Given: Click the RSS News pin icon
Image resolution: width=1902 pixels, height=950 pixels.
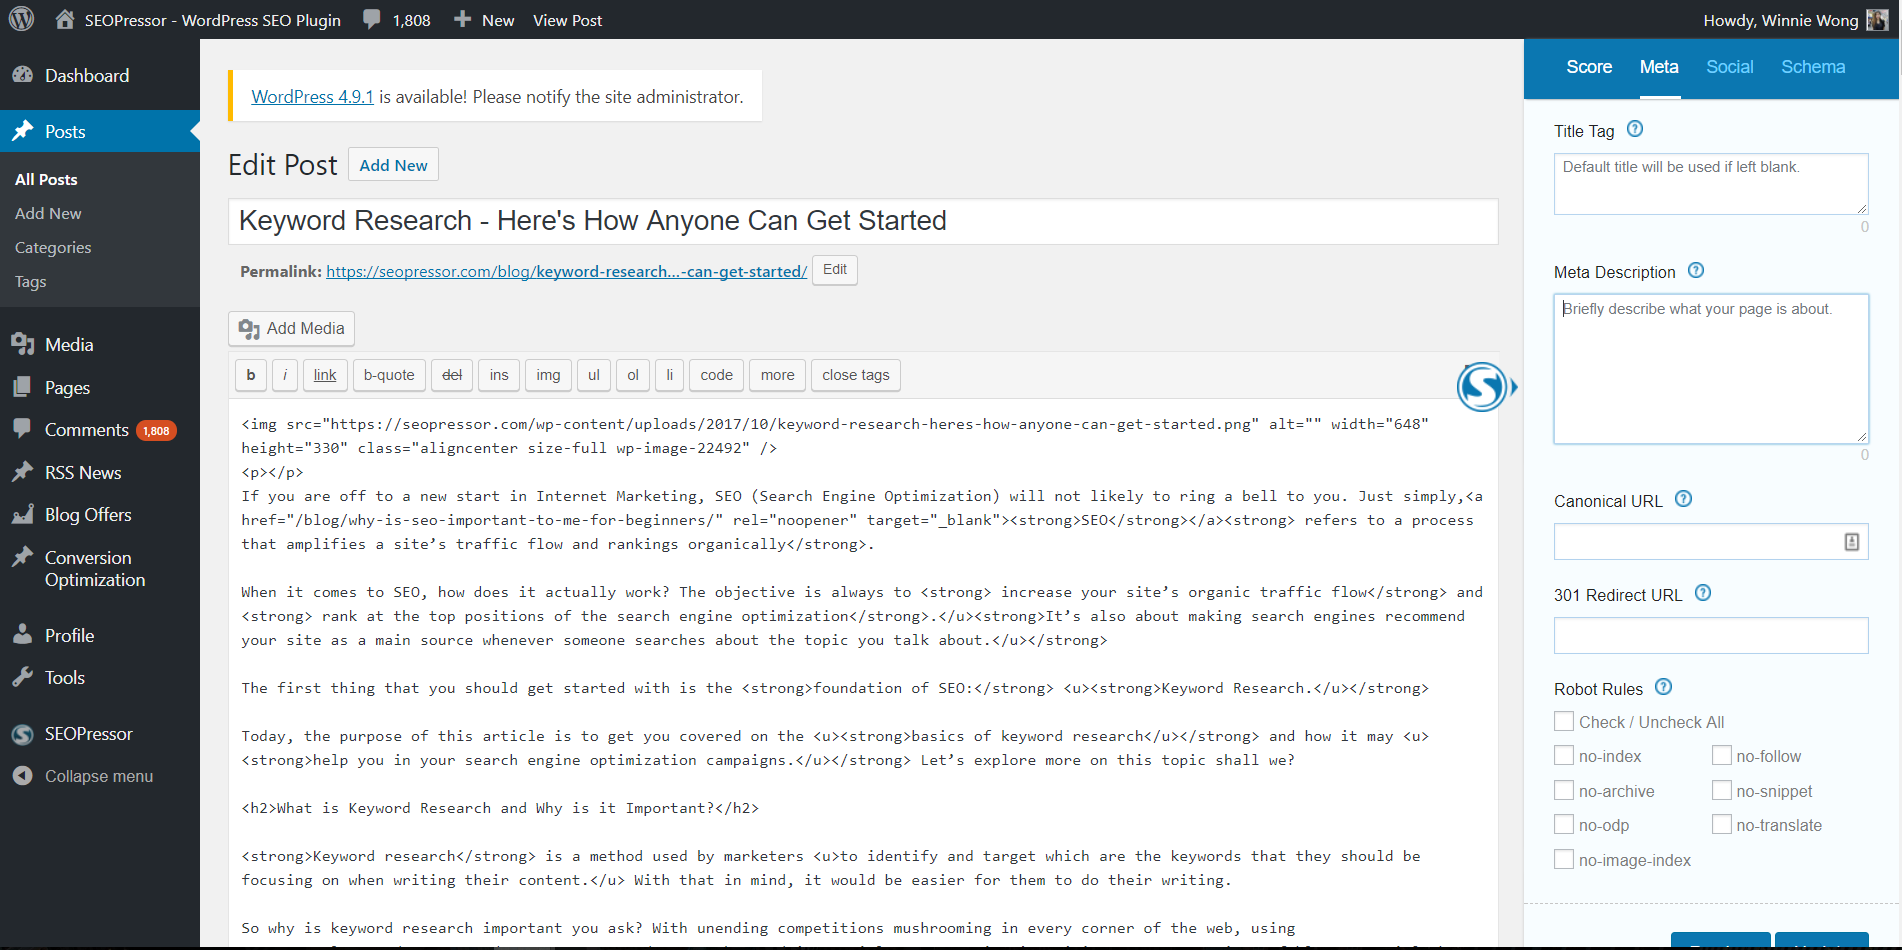Looking at the screenshot, I should coord(23,472).
